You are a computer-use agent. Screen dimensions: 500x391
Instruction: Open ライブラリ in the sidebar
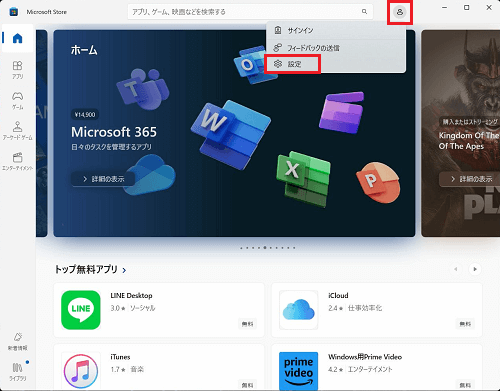pyautogui.click(x=17, y=371)
